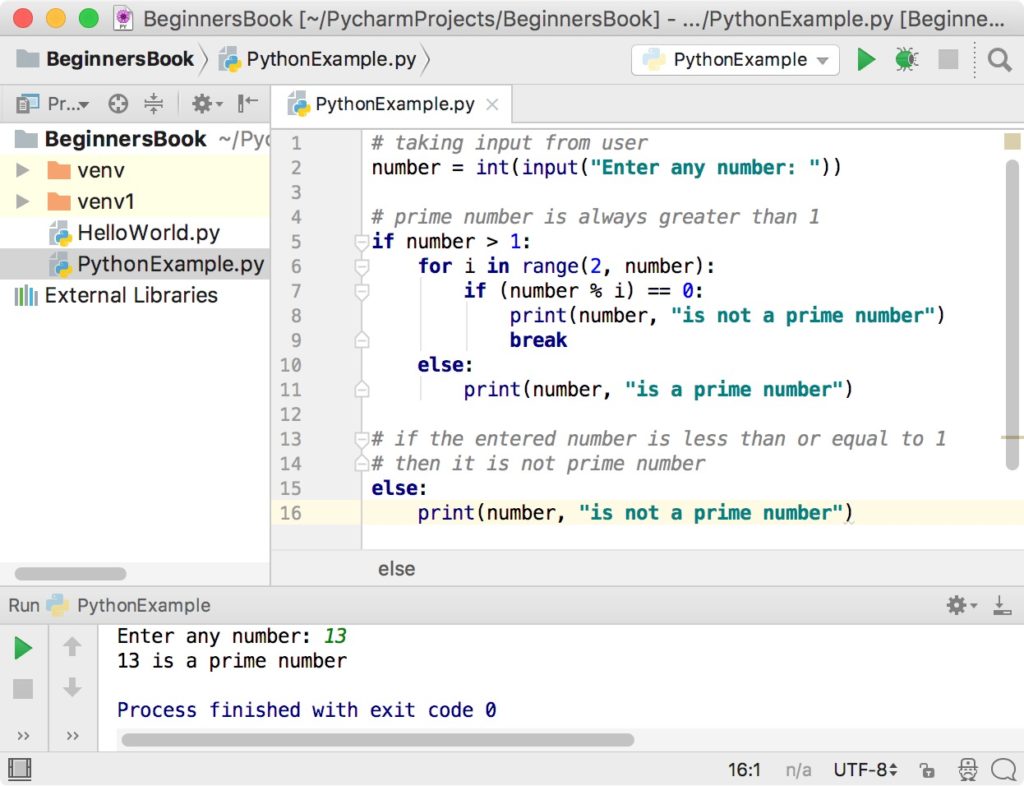Click the n/a line separator indicator
This screenshot has height=786, width=1024.
pyautogui.click(x=798, y=770)
